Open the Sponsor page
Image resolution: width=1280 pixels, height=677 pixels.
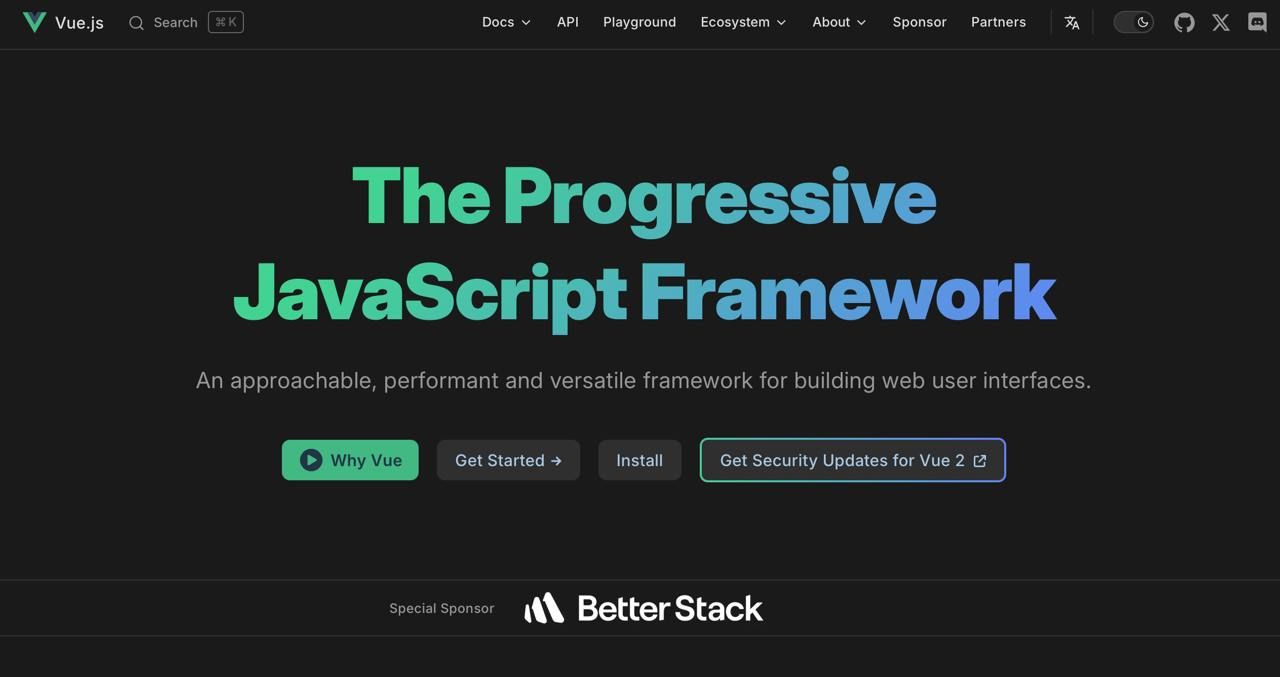pyautogui.click(x=919, y=22)
